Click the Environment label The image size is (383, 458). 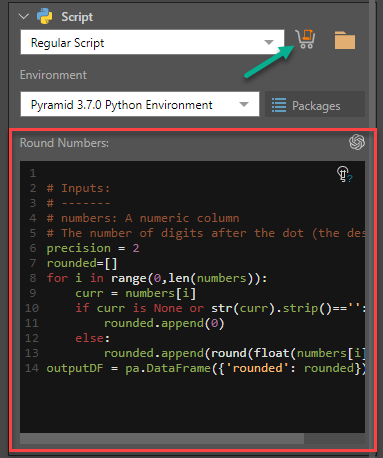coord(53,75)
